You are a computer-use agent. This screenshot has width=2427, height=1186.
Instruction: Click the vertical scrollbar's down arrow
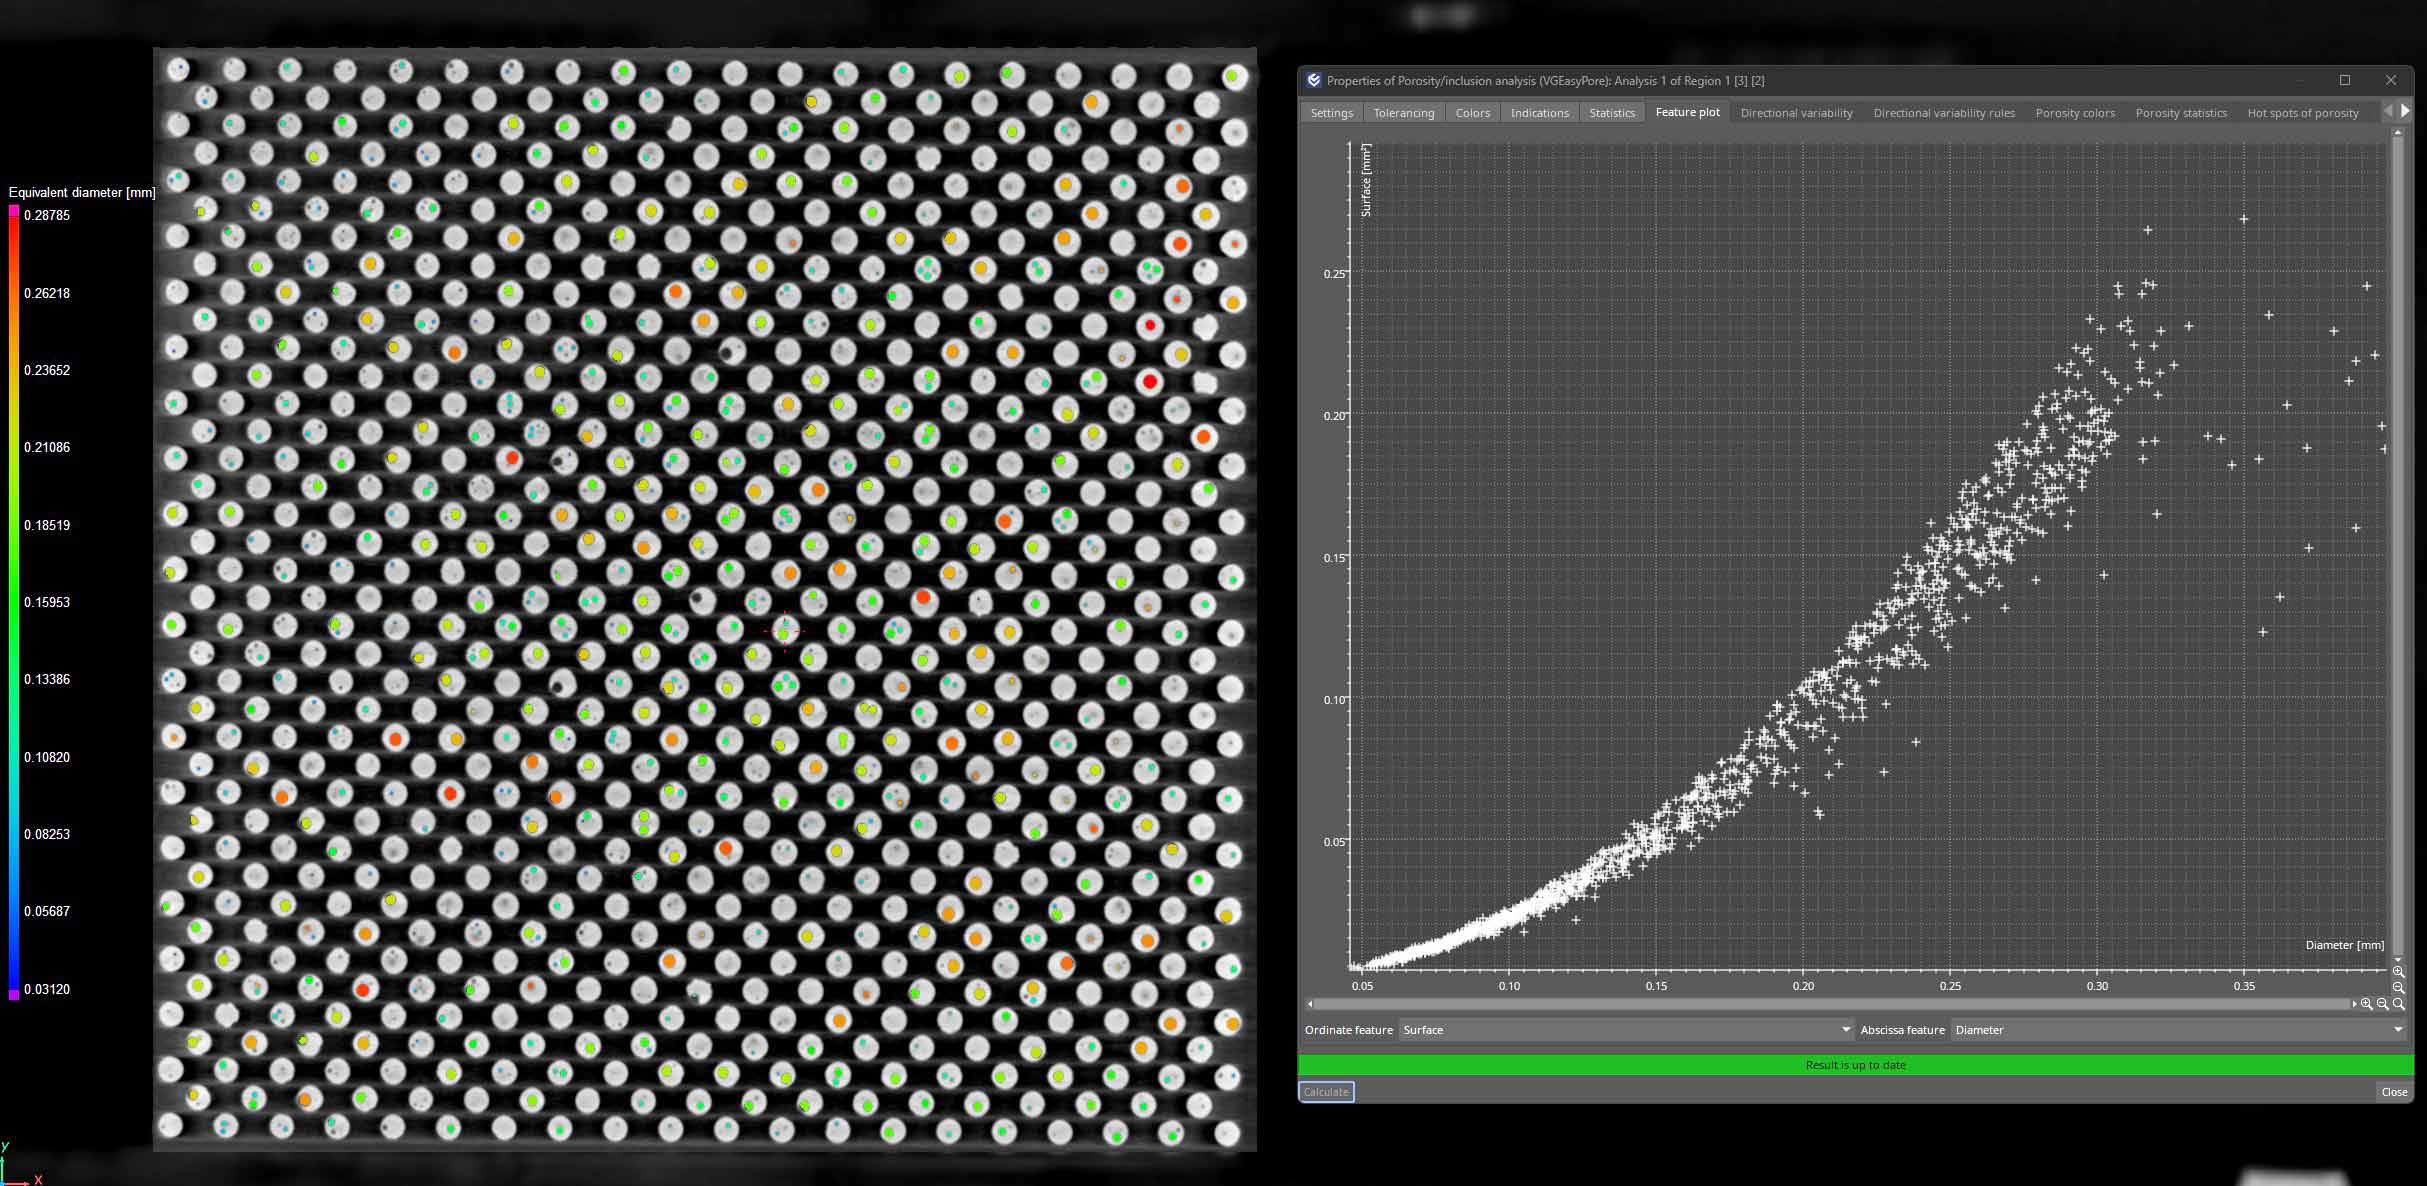[2398, 960]
